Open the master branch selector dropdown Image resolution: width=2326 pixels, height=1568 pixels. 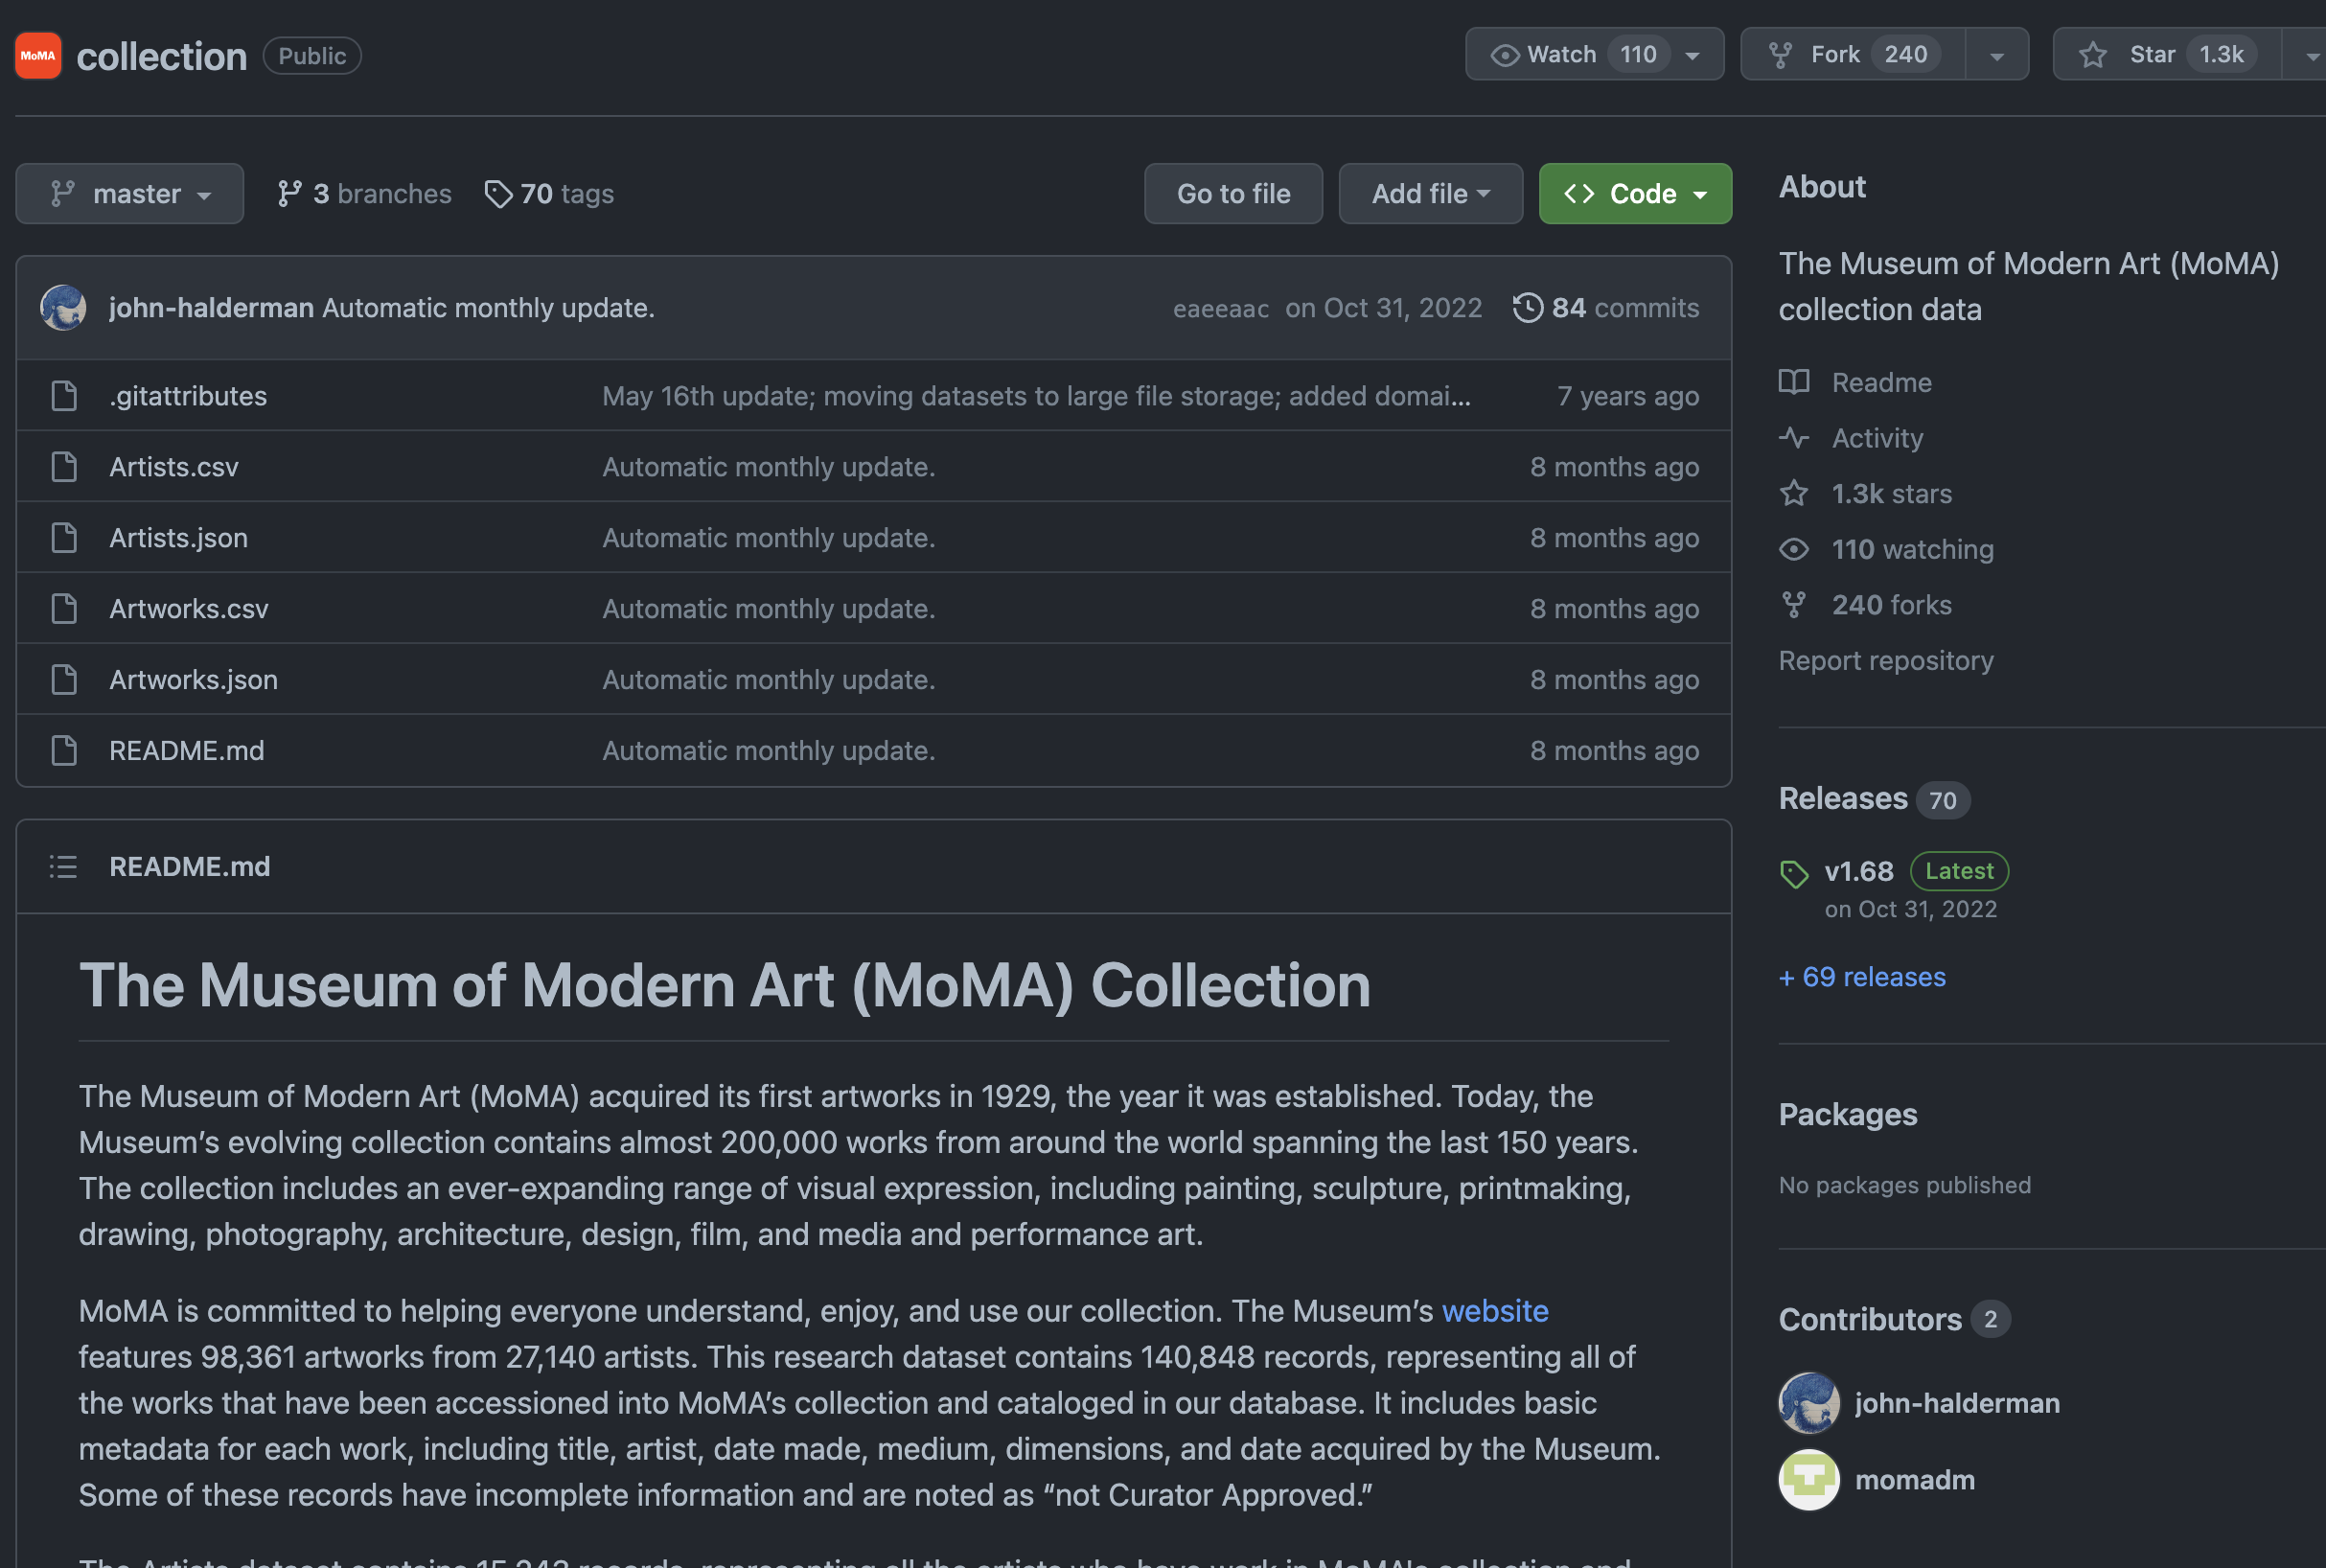(x=130, y=193)
